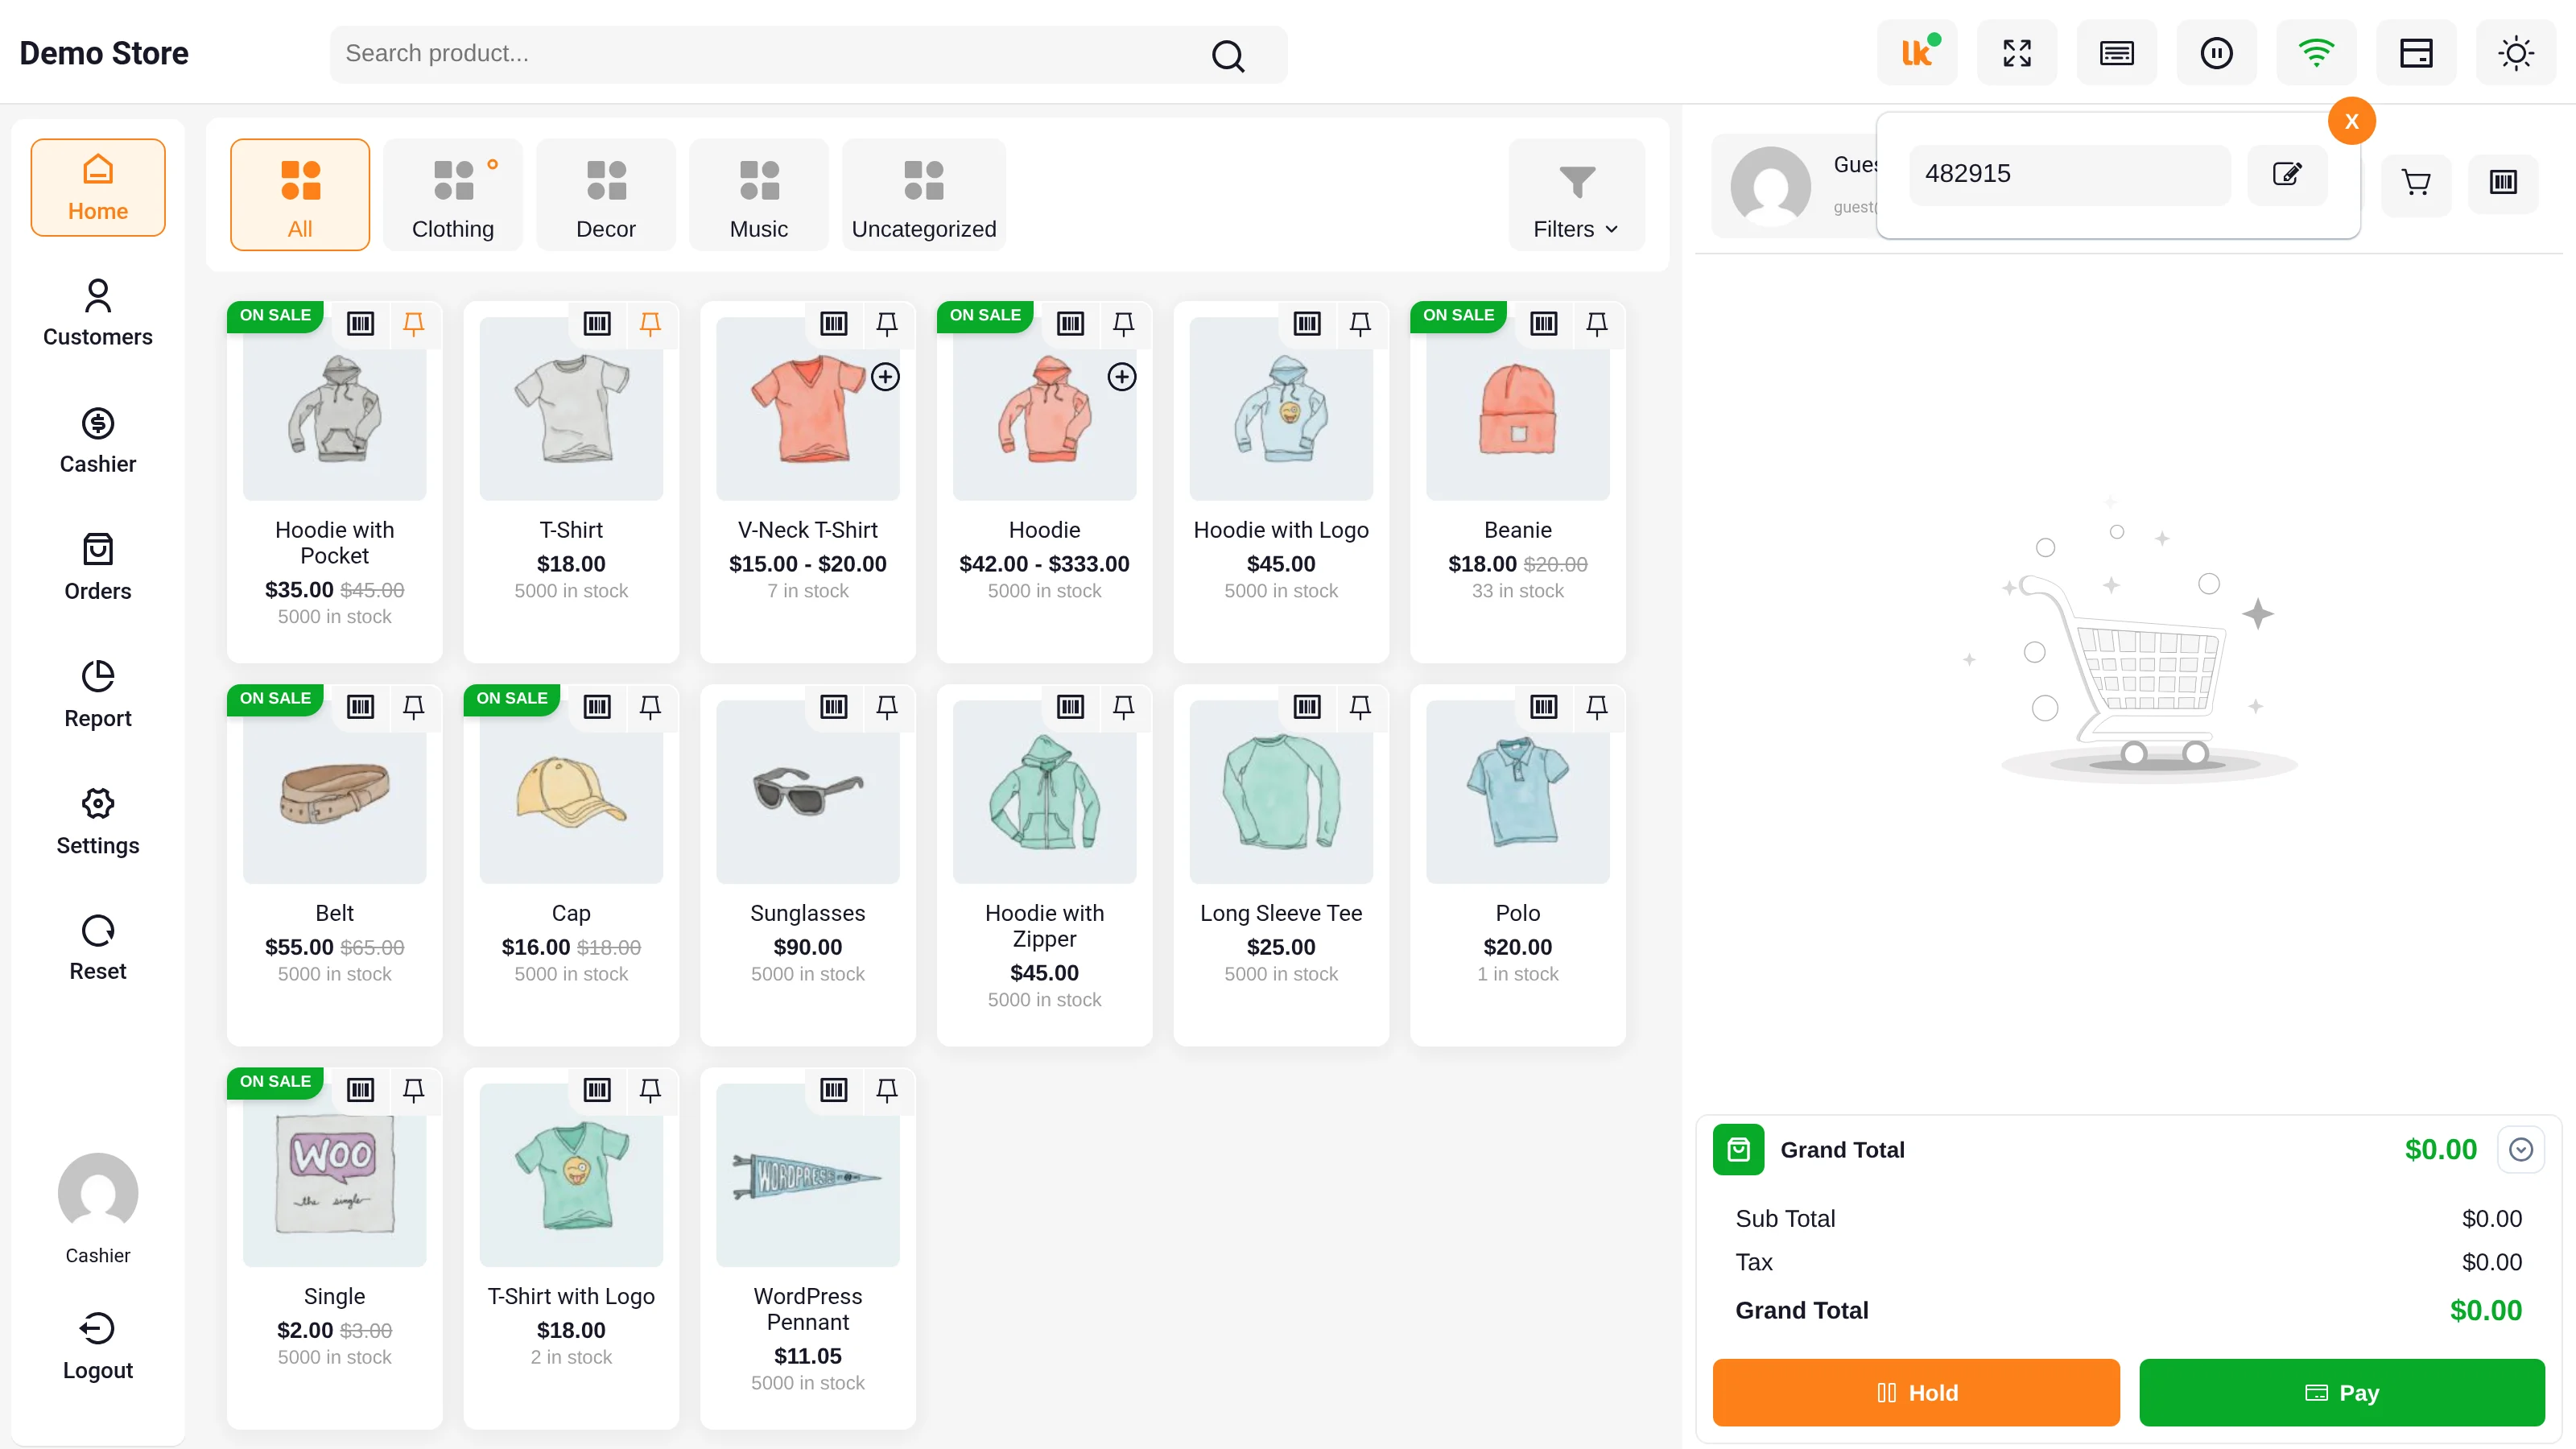Click the note field containing 482915
The height and width of the screenshot is (1449, 2576).
2070,174
